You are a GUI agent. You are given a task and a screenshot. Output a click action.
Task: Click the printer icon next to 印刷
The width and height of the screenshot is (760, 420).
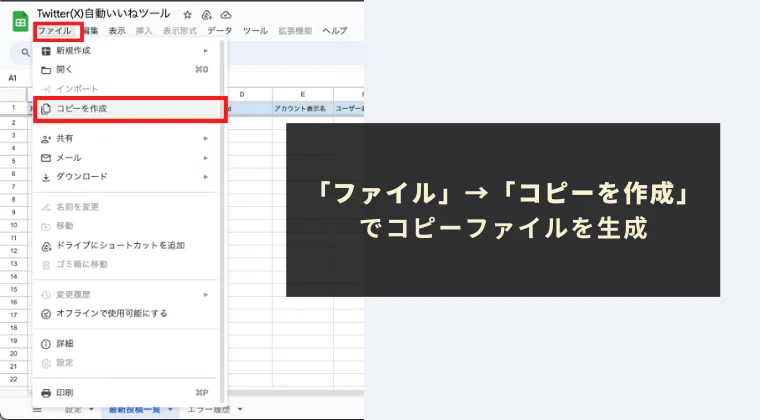coord(46,393)
